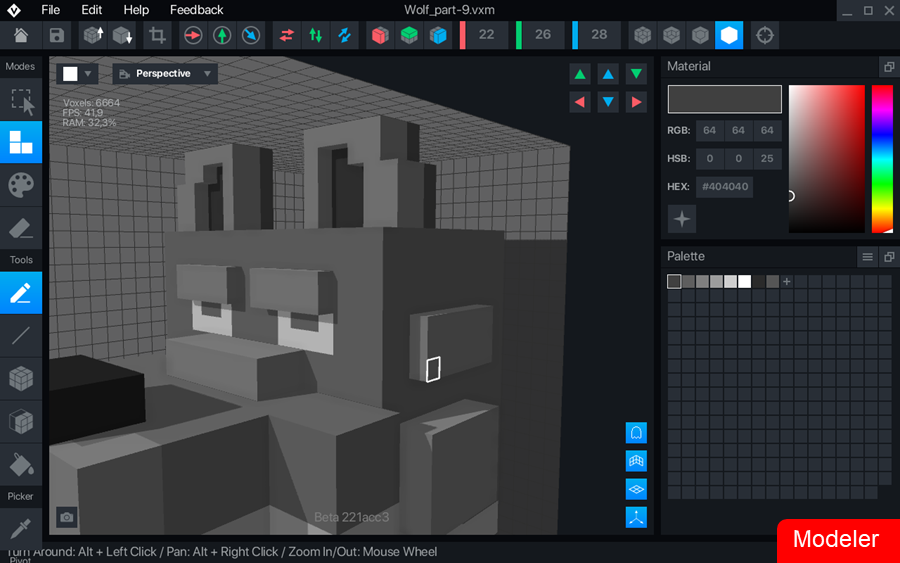The width and height of the screenshot is (900, 563).
Task: Select the Paint mode palette icon
Action: click(x=21, y=185)
